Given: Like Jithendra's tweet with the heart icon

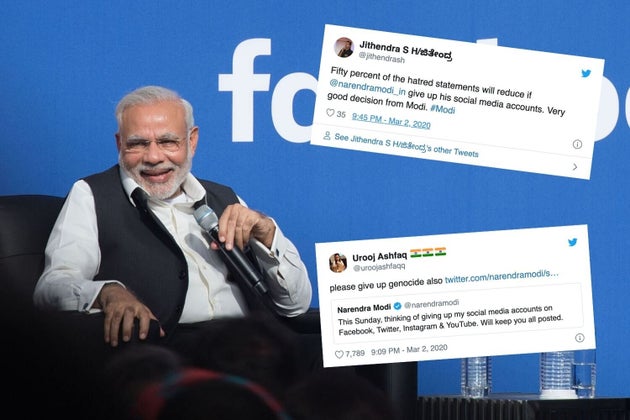Looking at the screenshot, I should click(330, 113).
